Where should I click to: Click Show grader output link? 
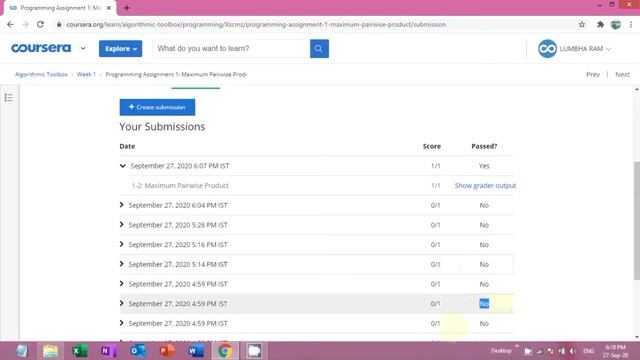point(485,185)
